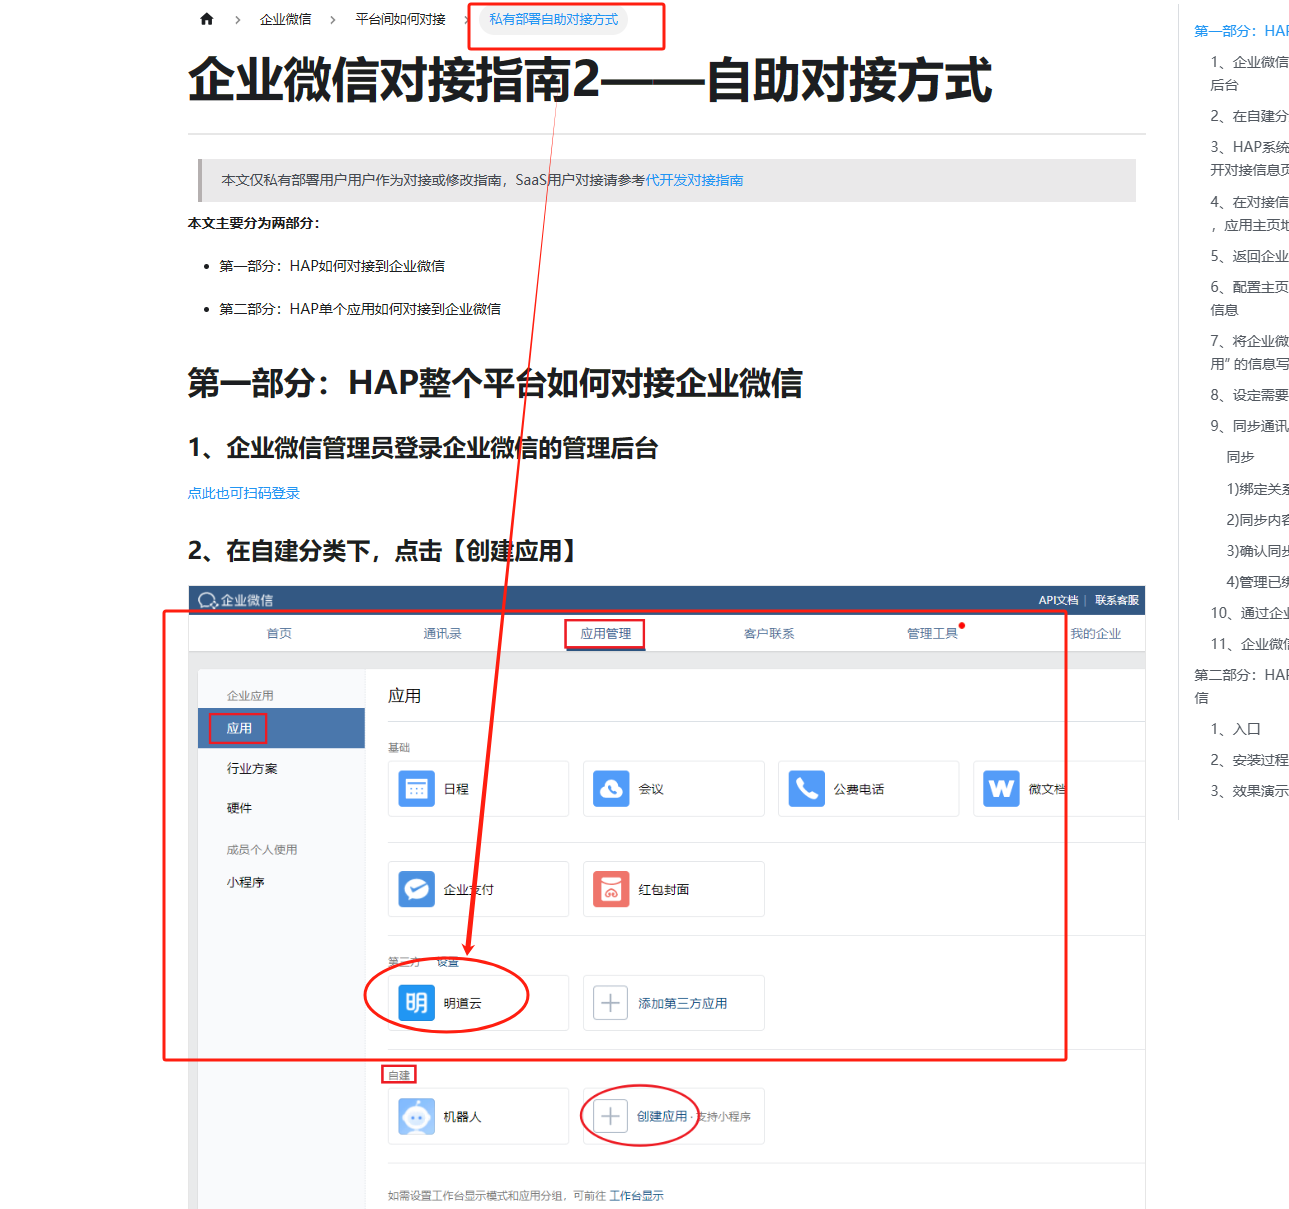Switch to the 应用管理 tab
Screen dimensions: 1289x1209
coord(604,633)
